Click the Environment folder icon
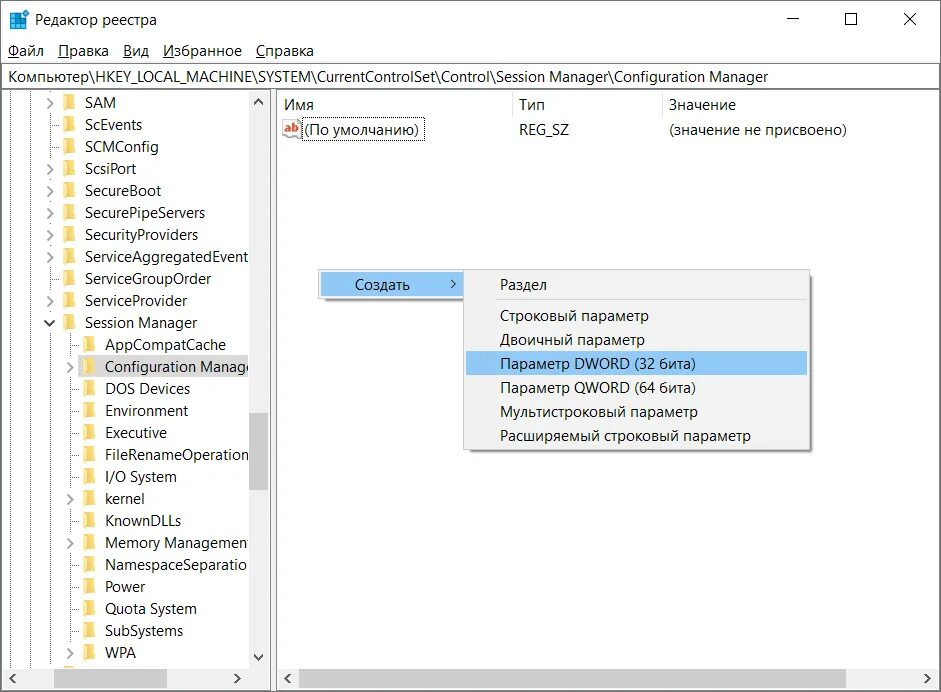This screenshot has width=941, height=692. (89, 411)
